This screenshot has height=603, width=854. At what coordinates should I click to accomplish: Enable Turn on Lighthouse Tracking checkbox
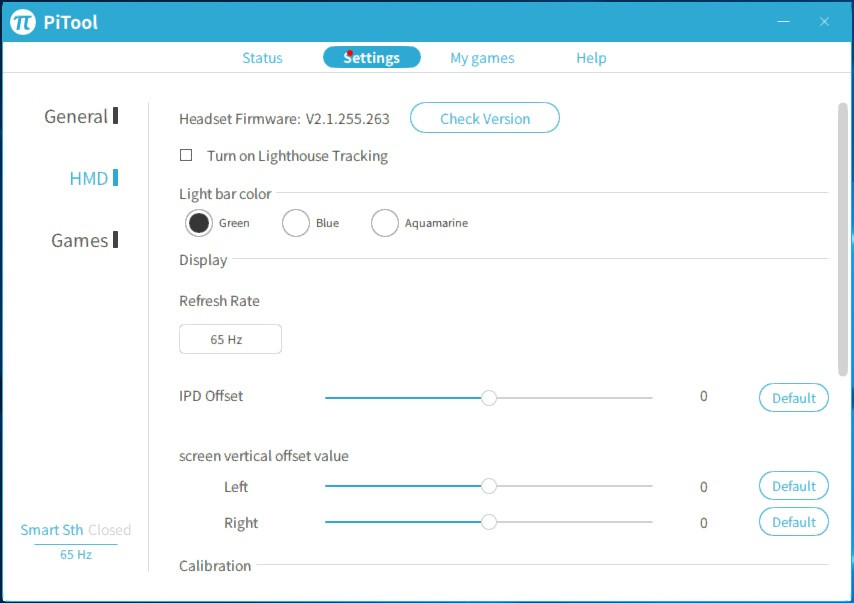point(186,155)
